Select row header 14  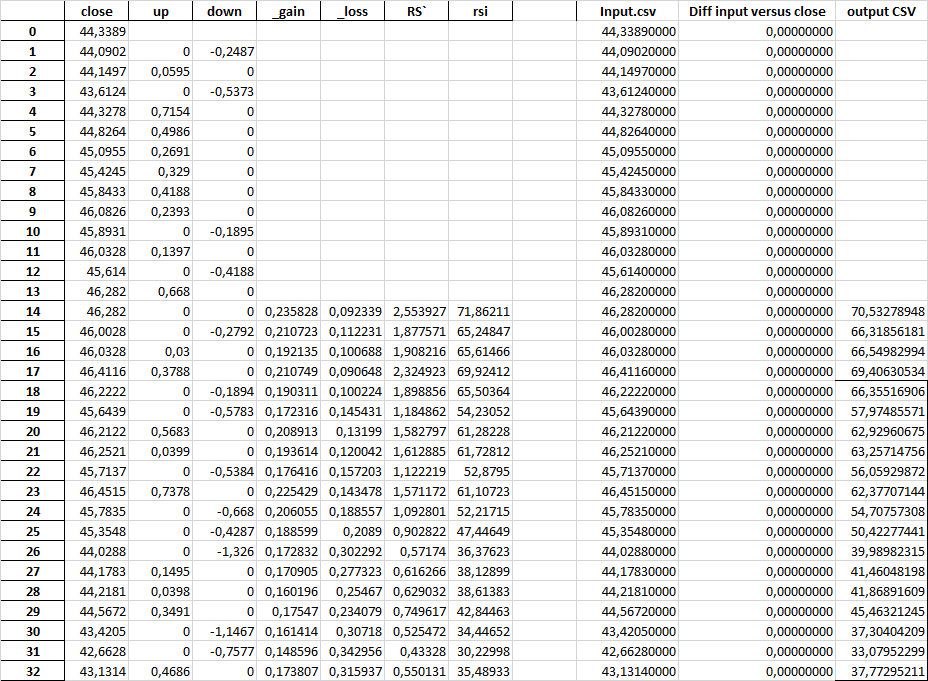(x=33, y=311)
